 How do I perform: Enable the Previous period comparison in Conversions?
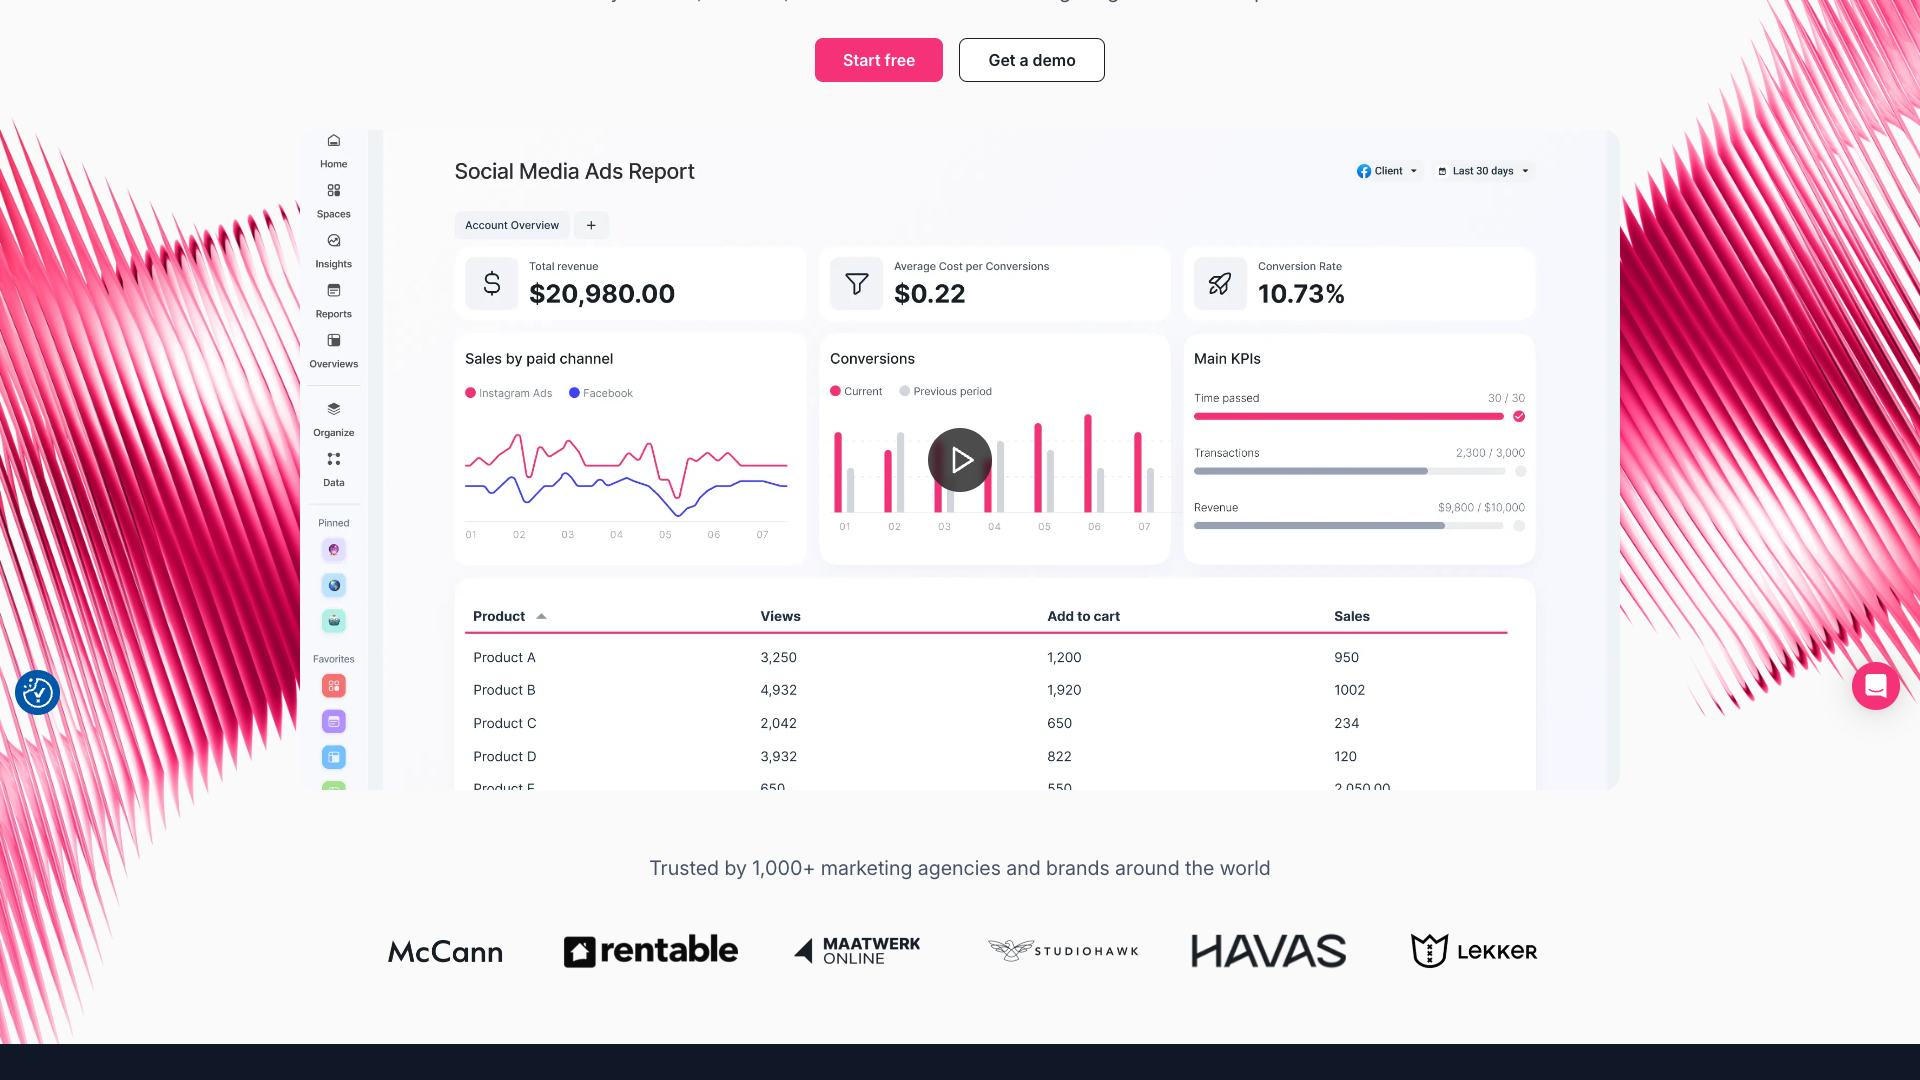pos(945,391)
